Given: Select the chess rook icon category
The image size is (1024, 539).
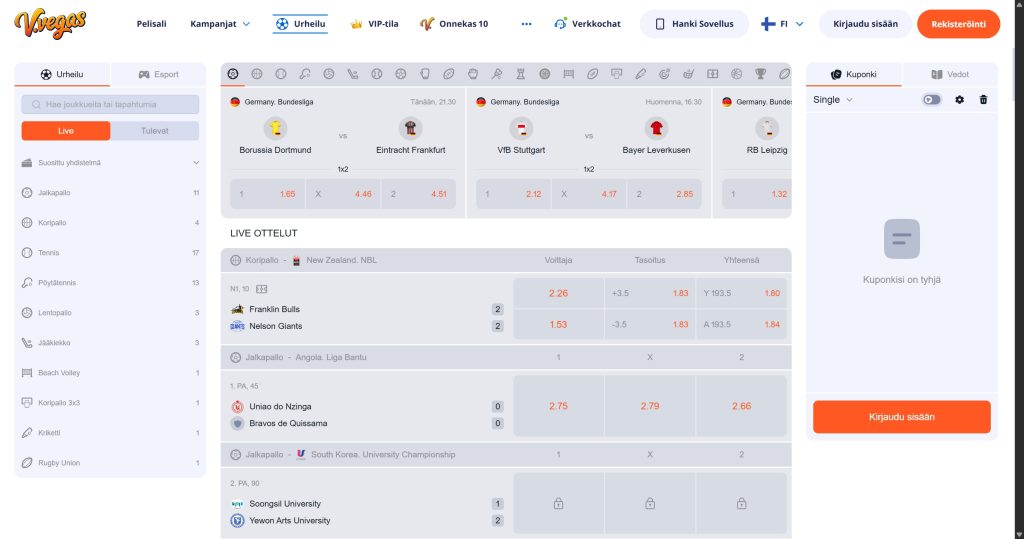Looking at the screenshot, I should click(x=520, y=74).
